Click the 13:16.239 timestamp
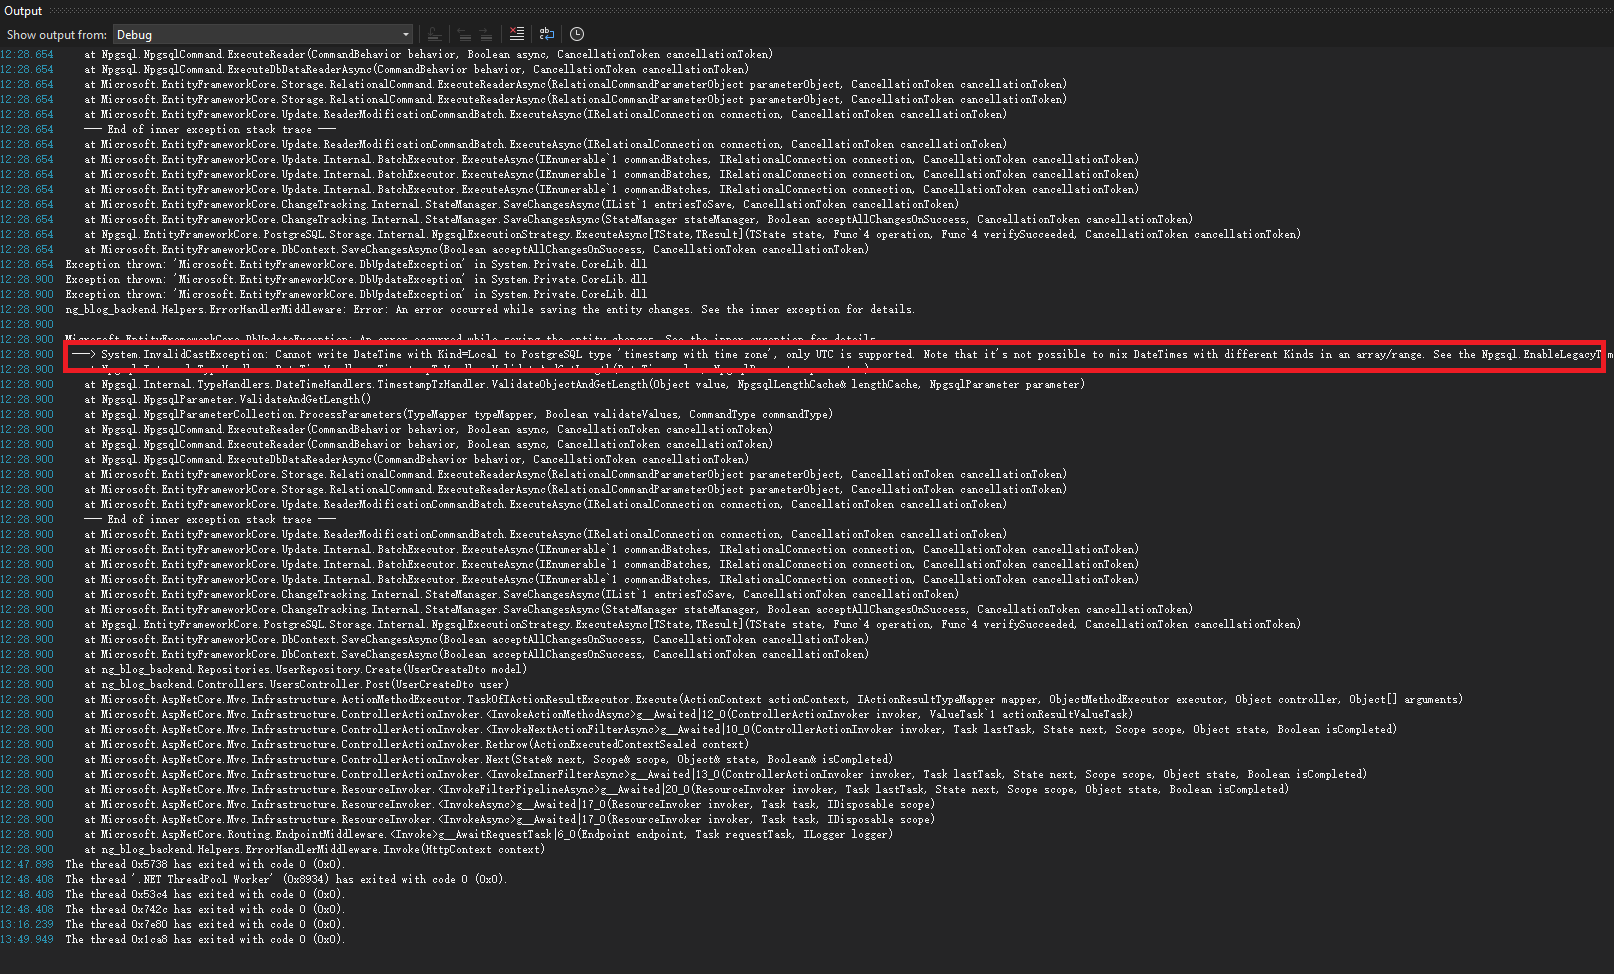 (x=27, y=925)
